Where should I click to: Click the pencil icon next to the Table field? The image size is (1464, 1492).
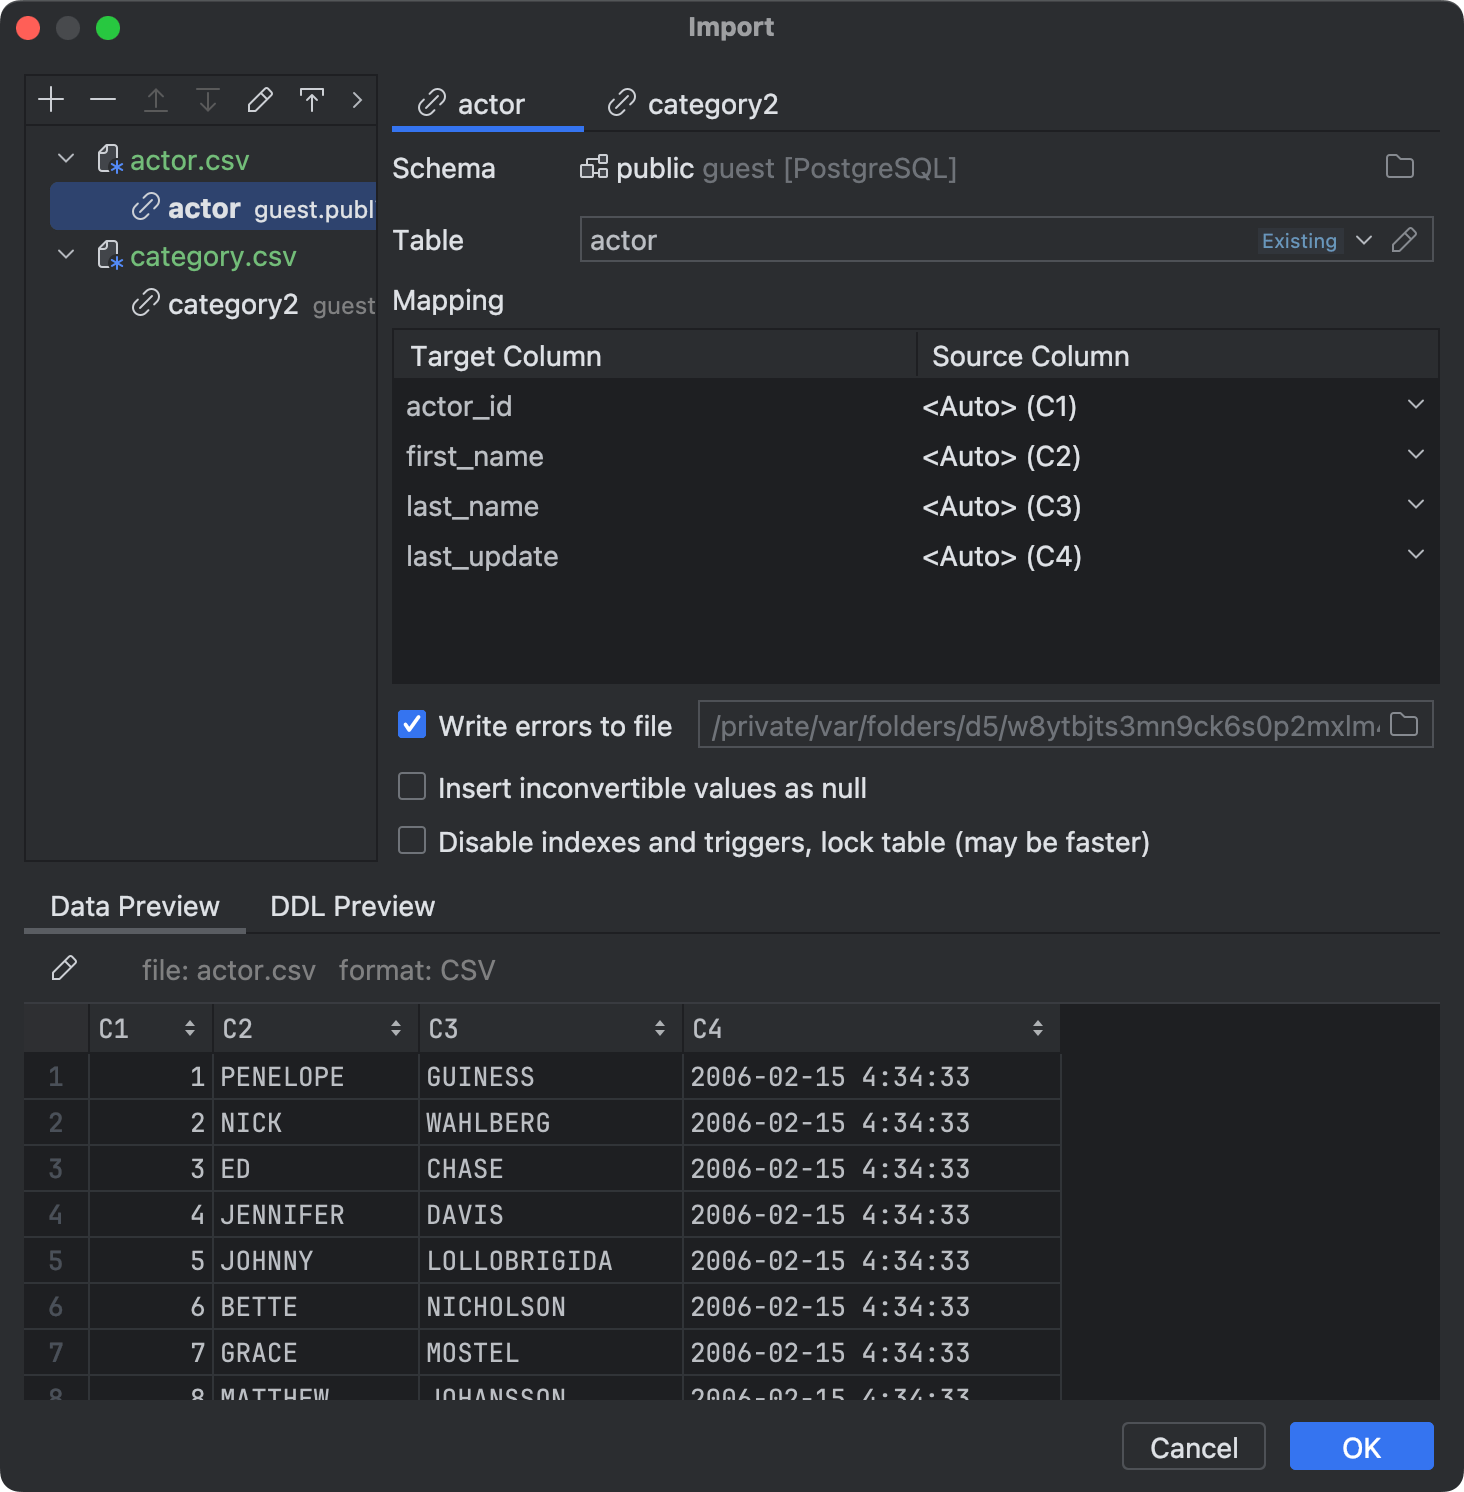click(x=1405, y=240)
